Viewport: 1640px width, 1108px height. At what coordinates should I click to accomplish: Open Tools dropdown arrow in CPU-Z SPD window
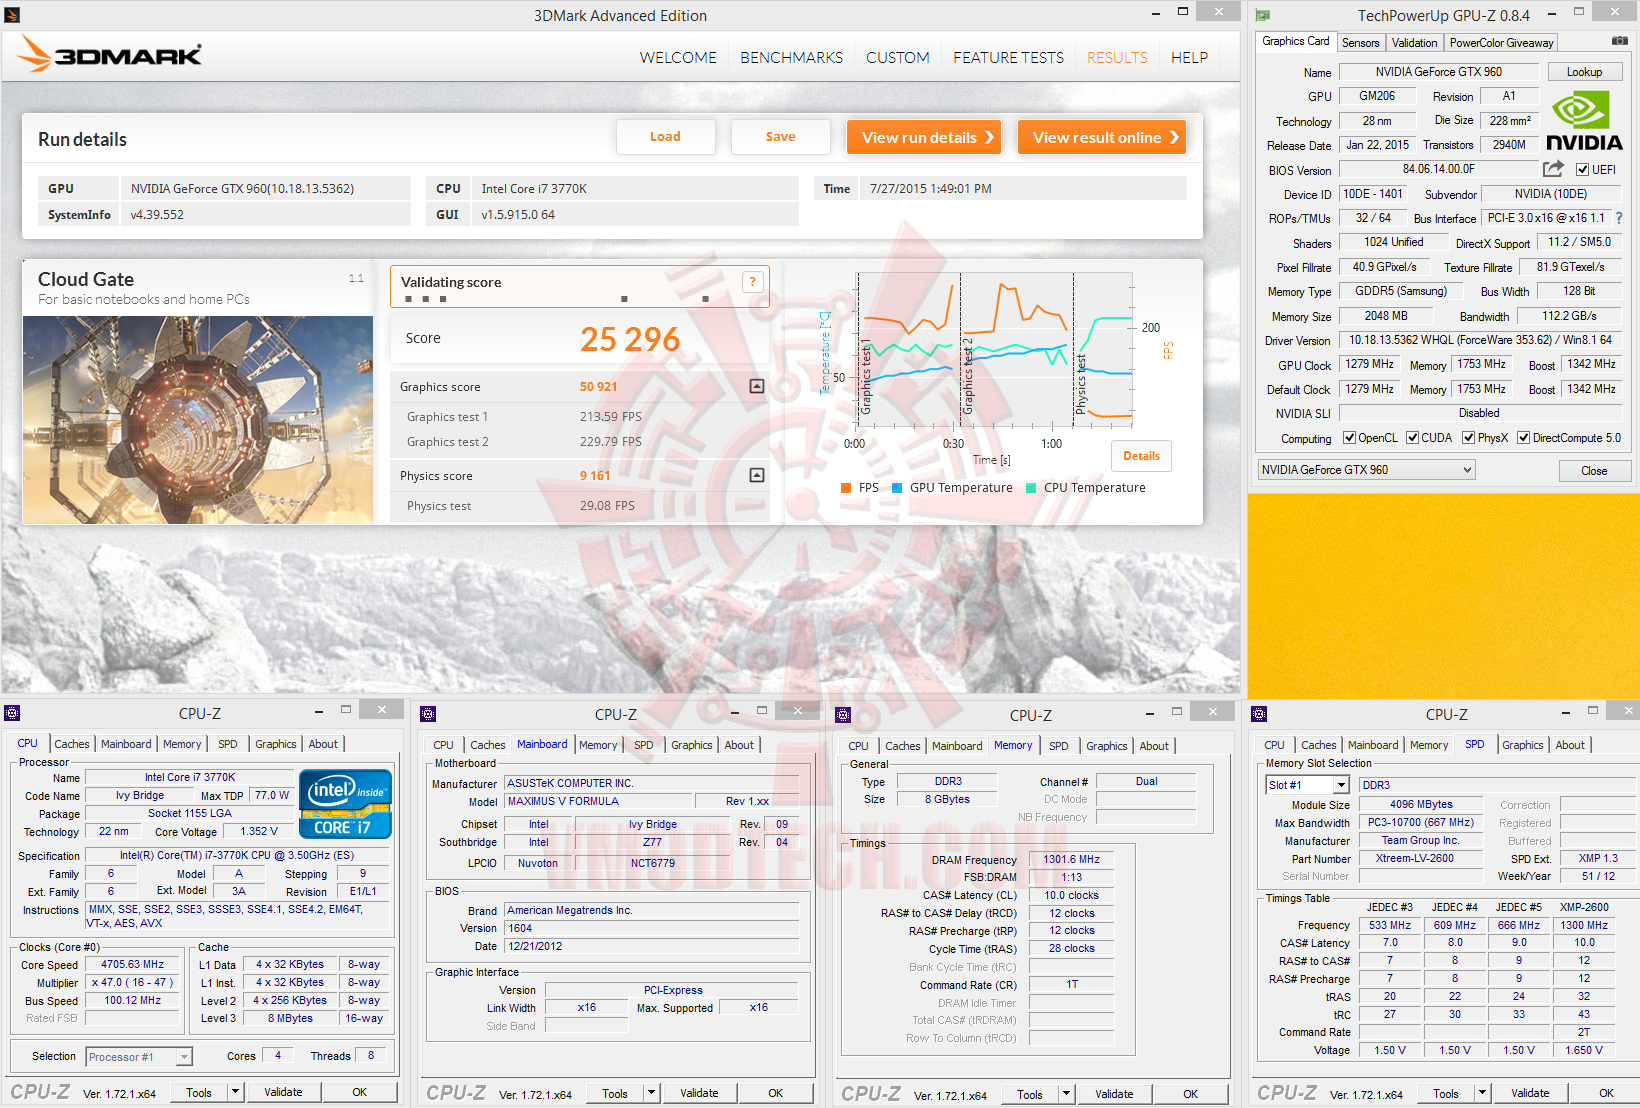1482,1093
